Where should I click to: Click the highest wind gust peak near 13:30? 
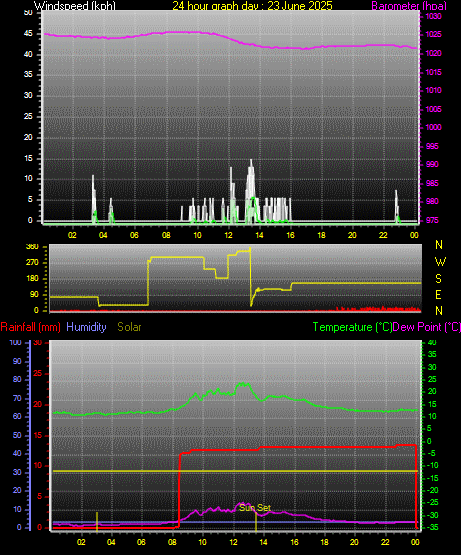pyautogui.click(x=251, y=161)
